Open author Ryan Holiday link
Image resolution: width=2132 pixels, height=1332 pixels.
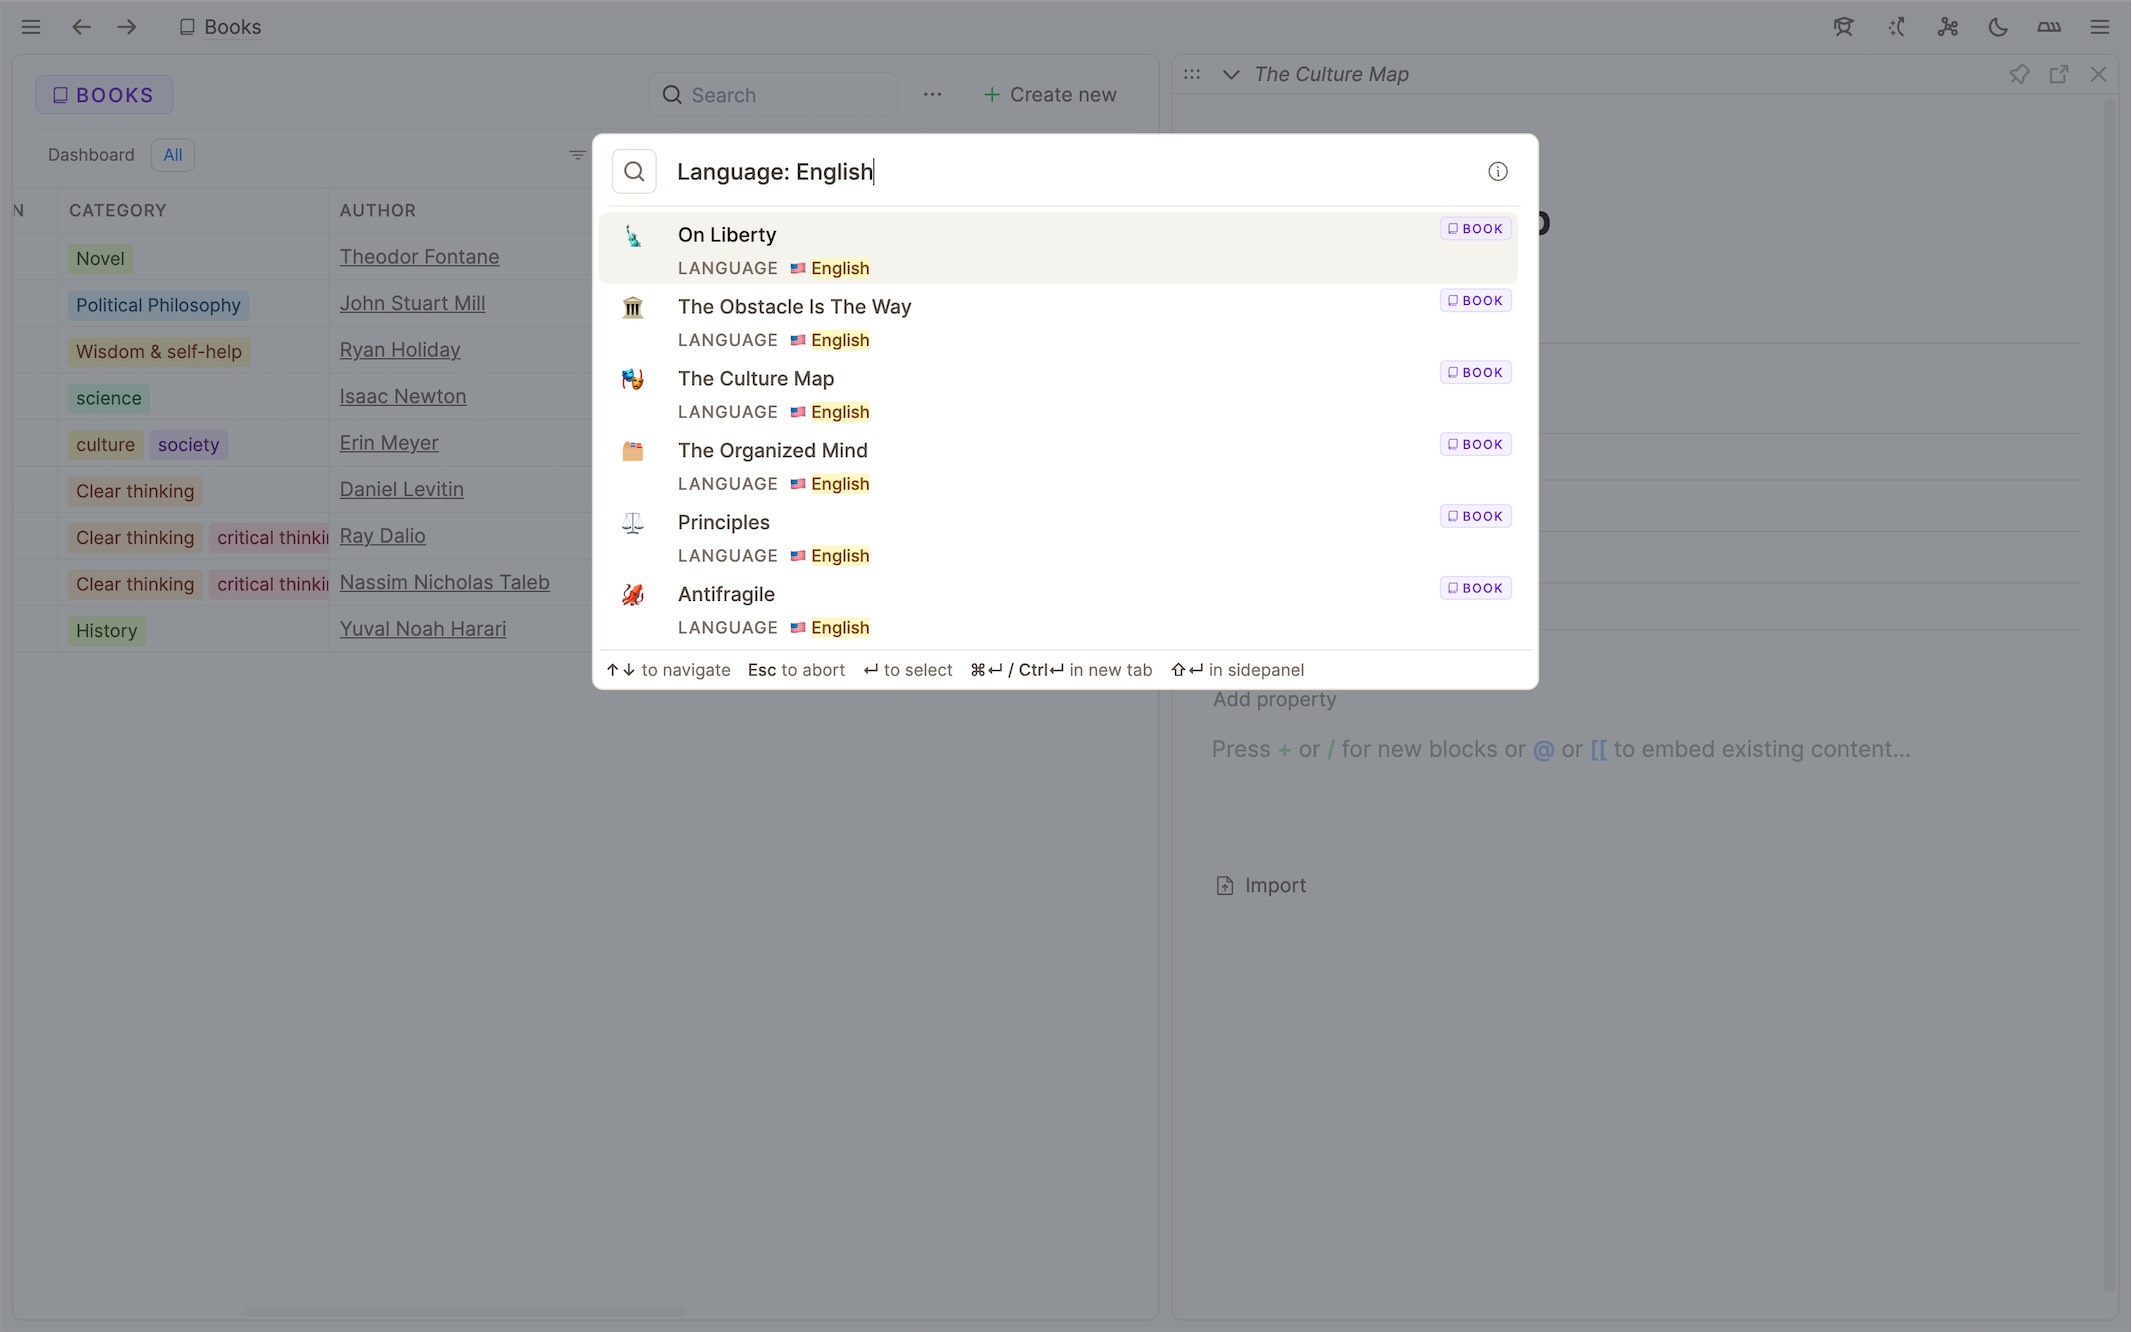coord(400,350)
